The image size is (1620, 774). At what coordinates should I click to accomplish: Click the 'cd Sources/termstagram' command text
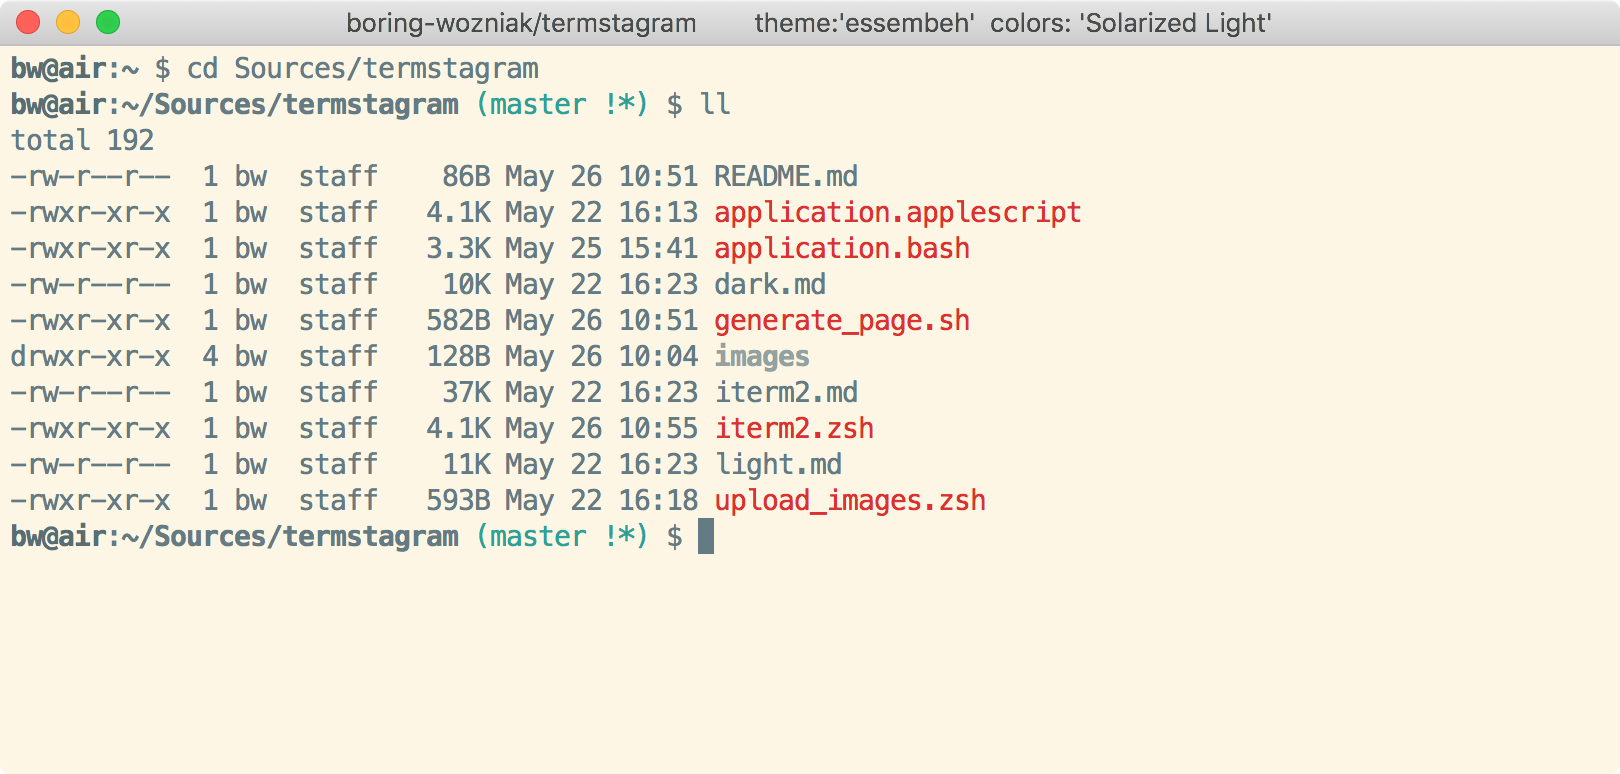point(362,69)
